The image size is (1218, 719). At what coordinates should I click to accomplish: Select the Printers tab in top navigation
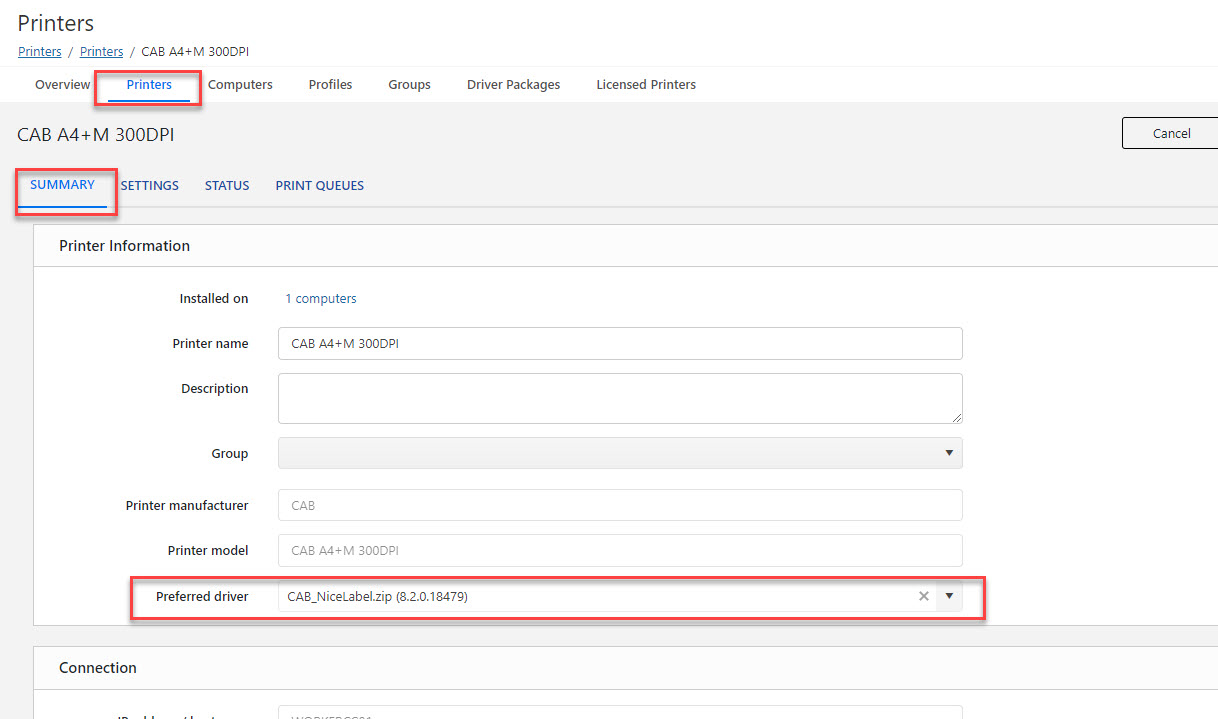click(149, 85)
